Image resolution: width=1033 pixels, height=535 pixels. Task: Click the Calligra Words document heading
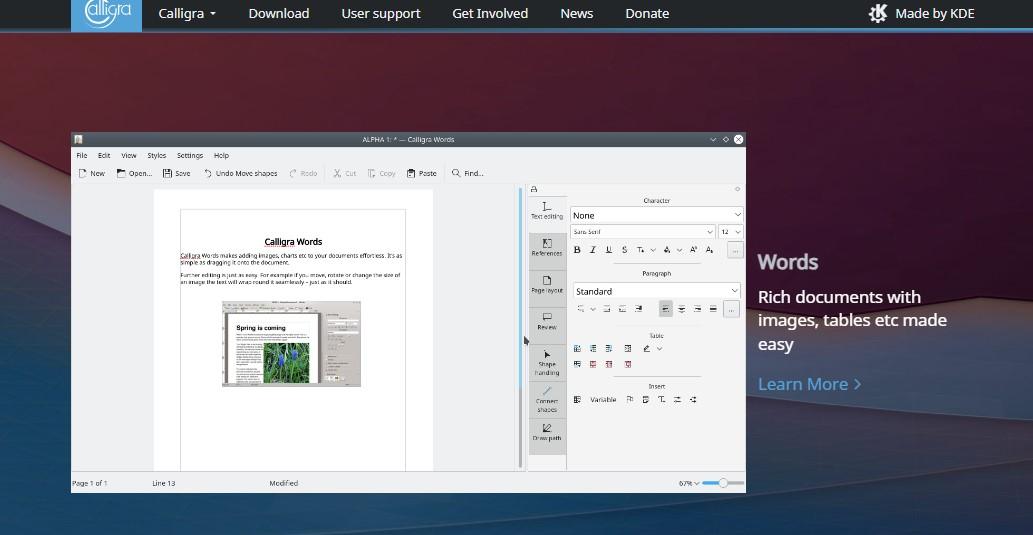pyautogui.click(x=293, y=242)
